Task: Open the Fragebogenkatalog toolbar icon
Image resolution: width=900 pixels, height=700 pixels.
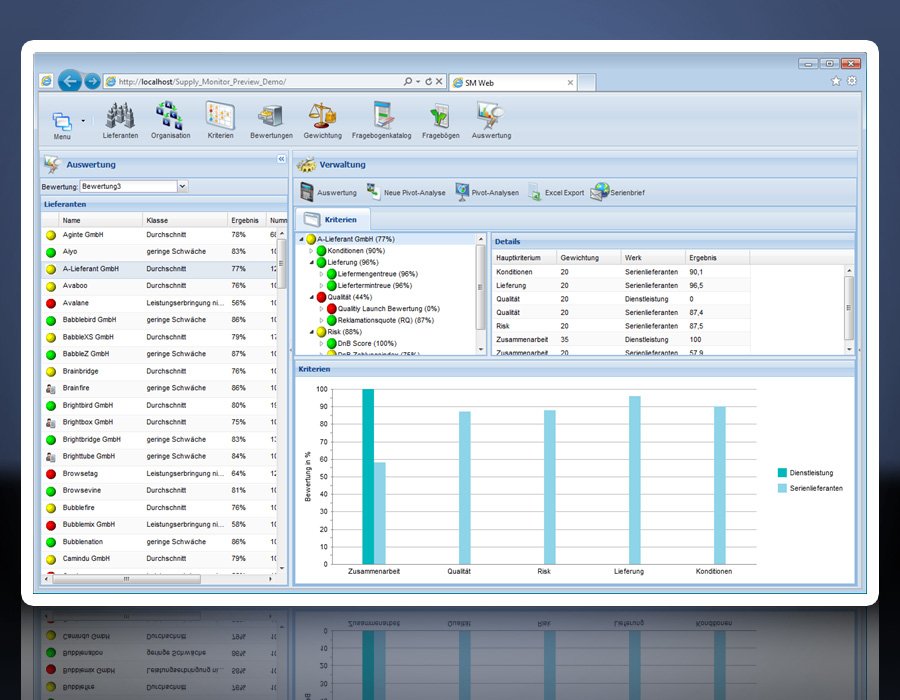Action: [382, 115]
